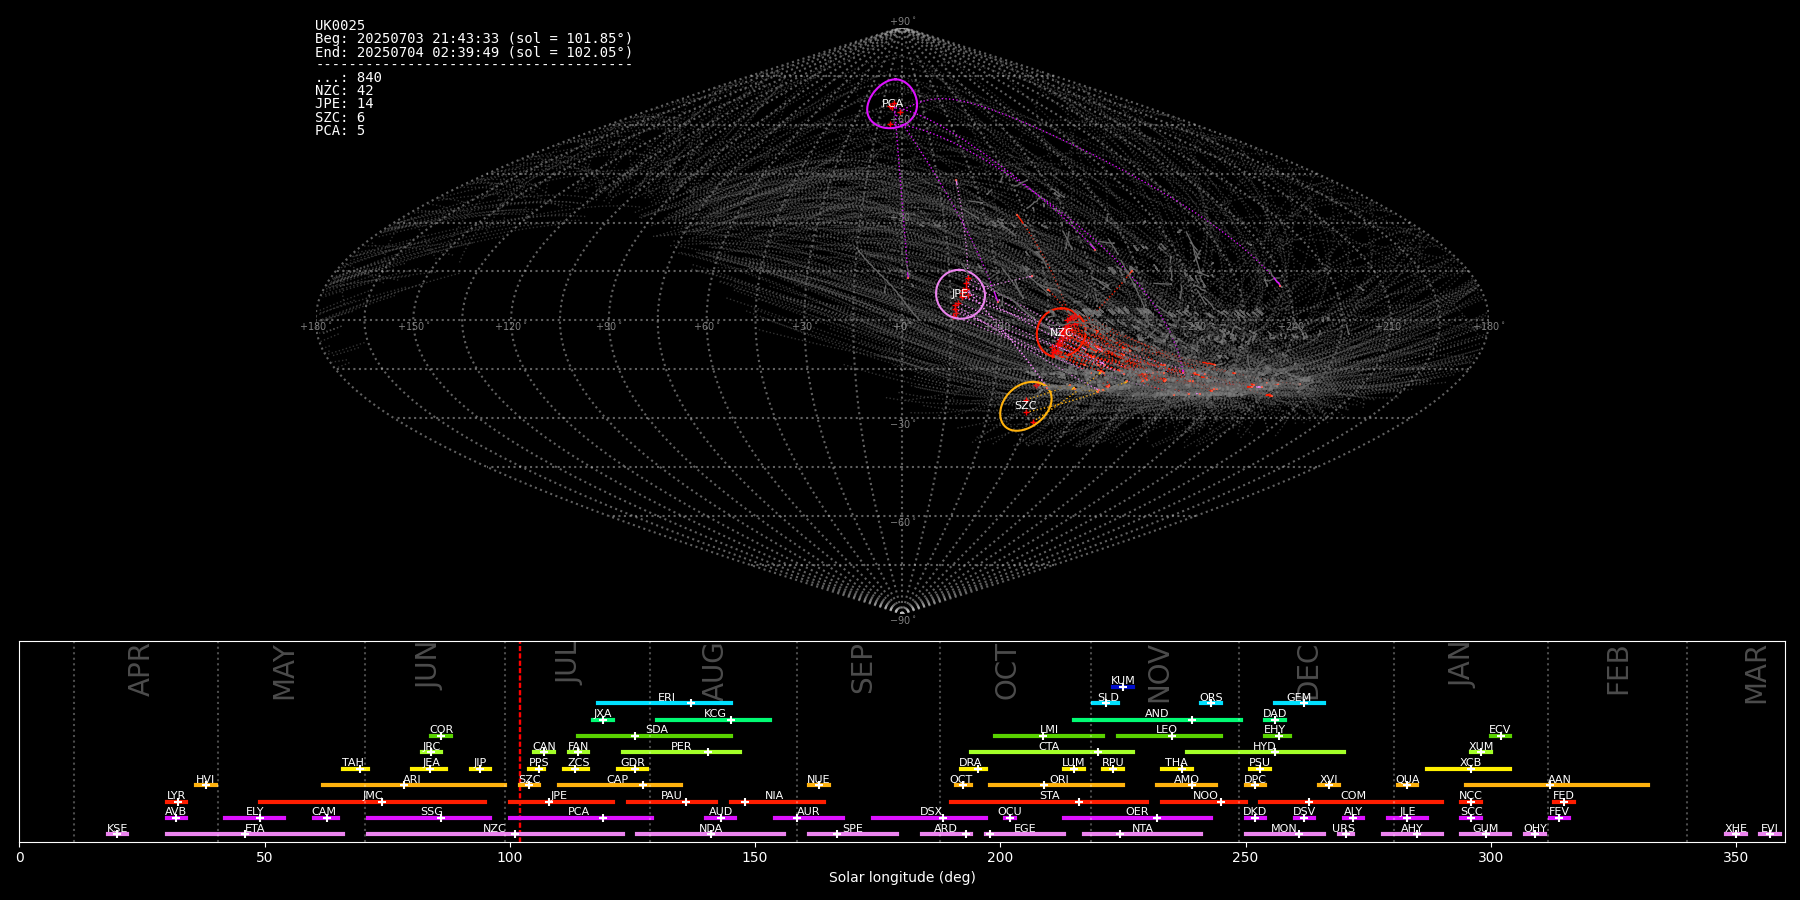Click the 'NZC: 42' count entry
Screen dimensions: 1800x900
(x=344, y=91)
